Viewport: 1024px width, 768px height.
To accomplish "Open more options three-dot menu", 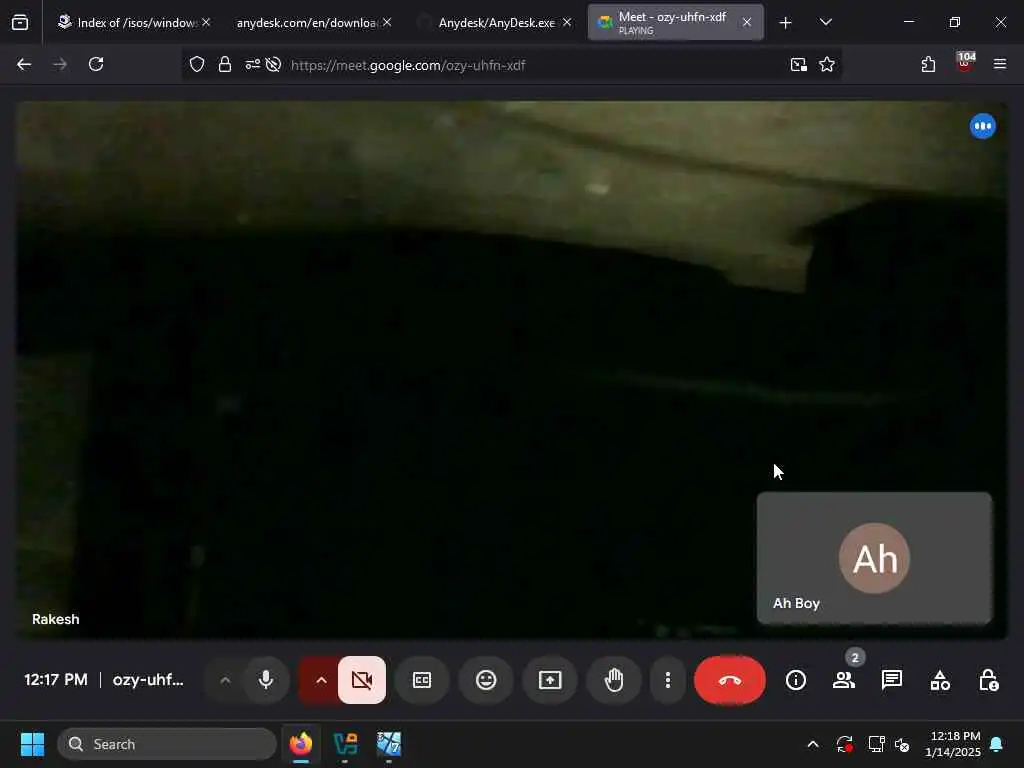I will [667, 680].
